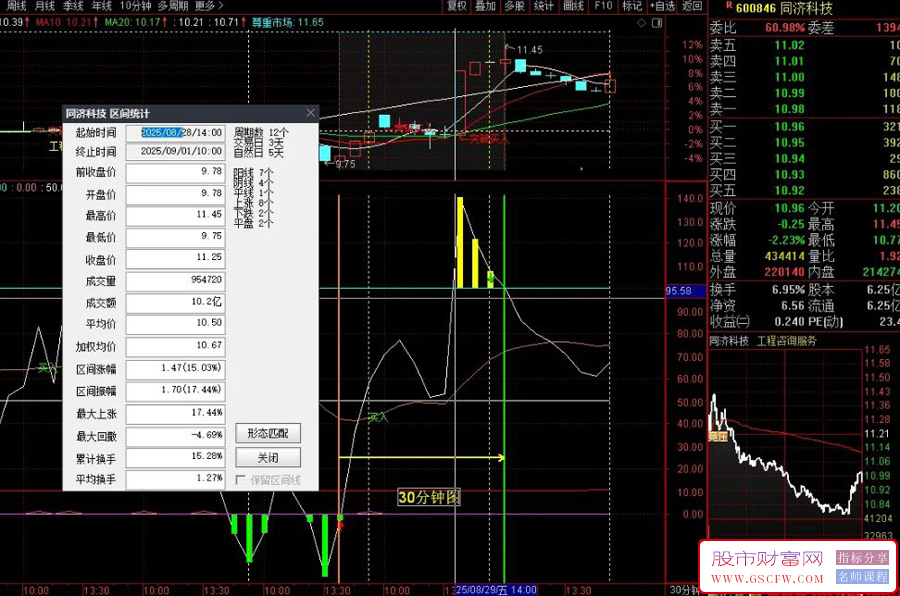Image resolution: width=900 pixels, height=596 pixels.
Task: Switch to the 周线 weekly period
Action: tap(17, 6)
